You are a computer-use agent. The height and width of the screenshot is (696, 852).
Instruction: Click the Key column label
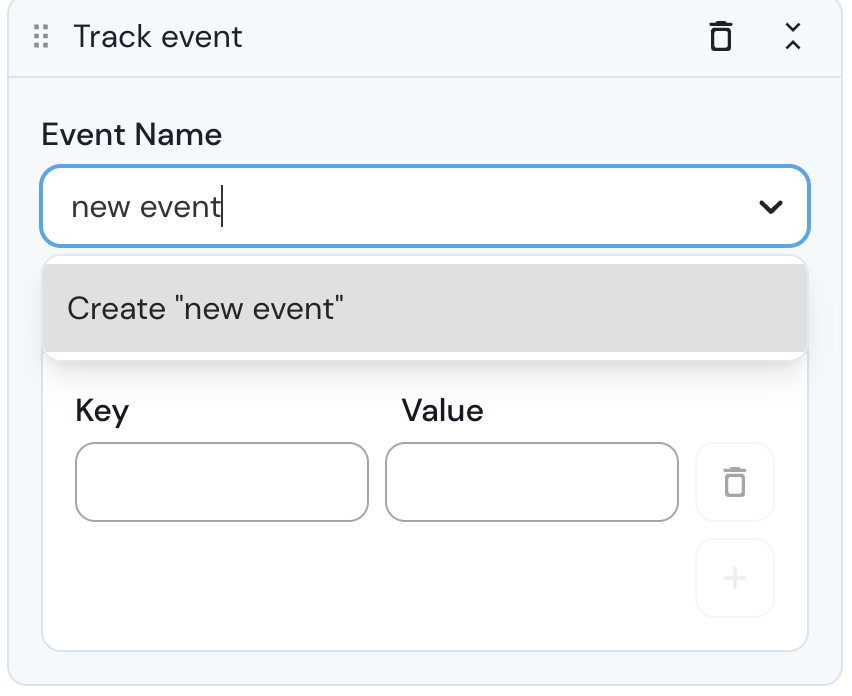[102, 410]
